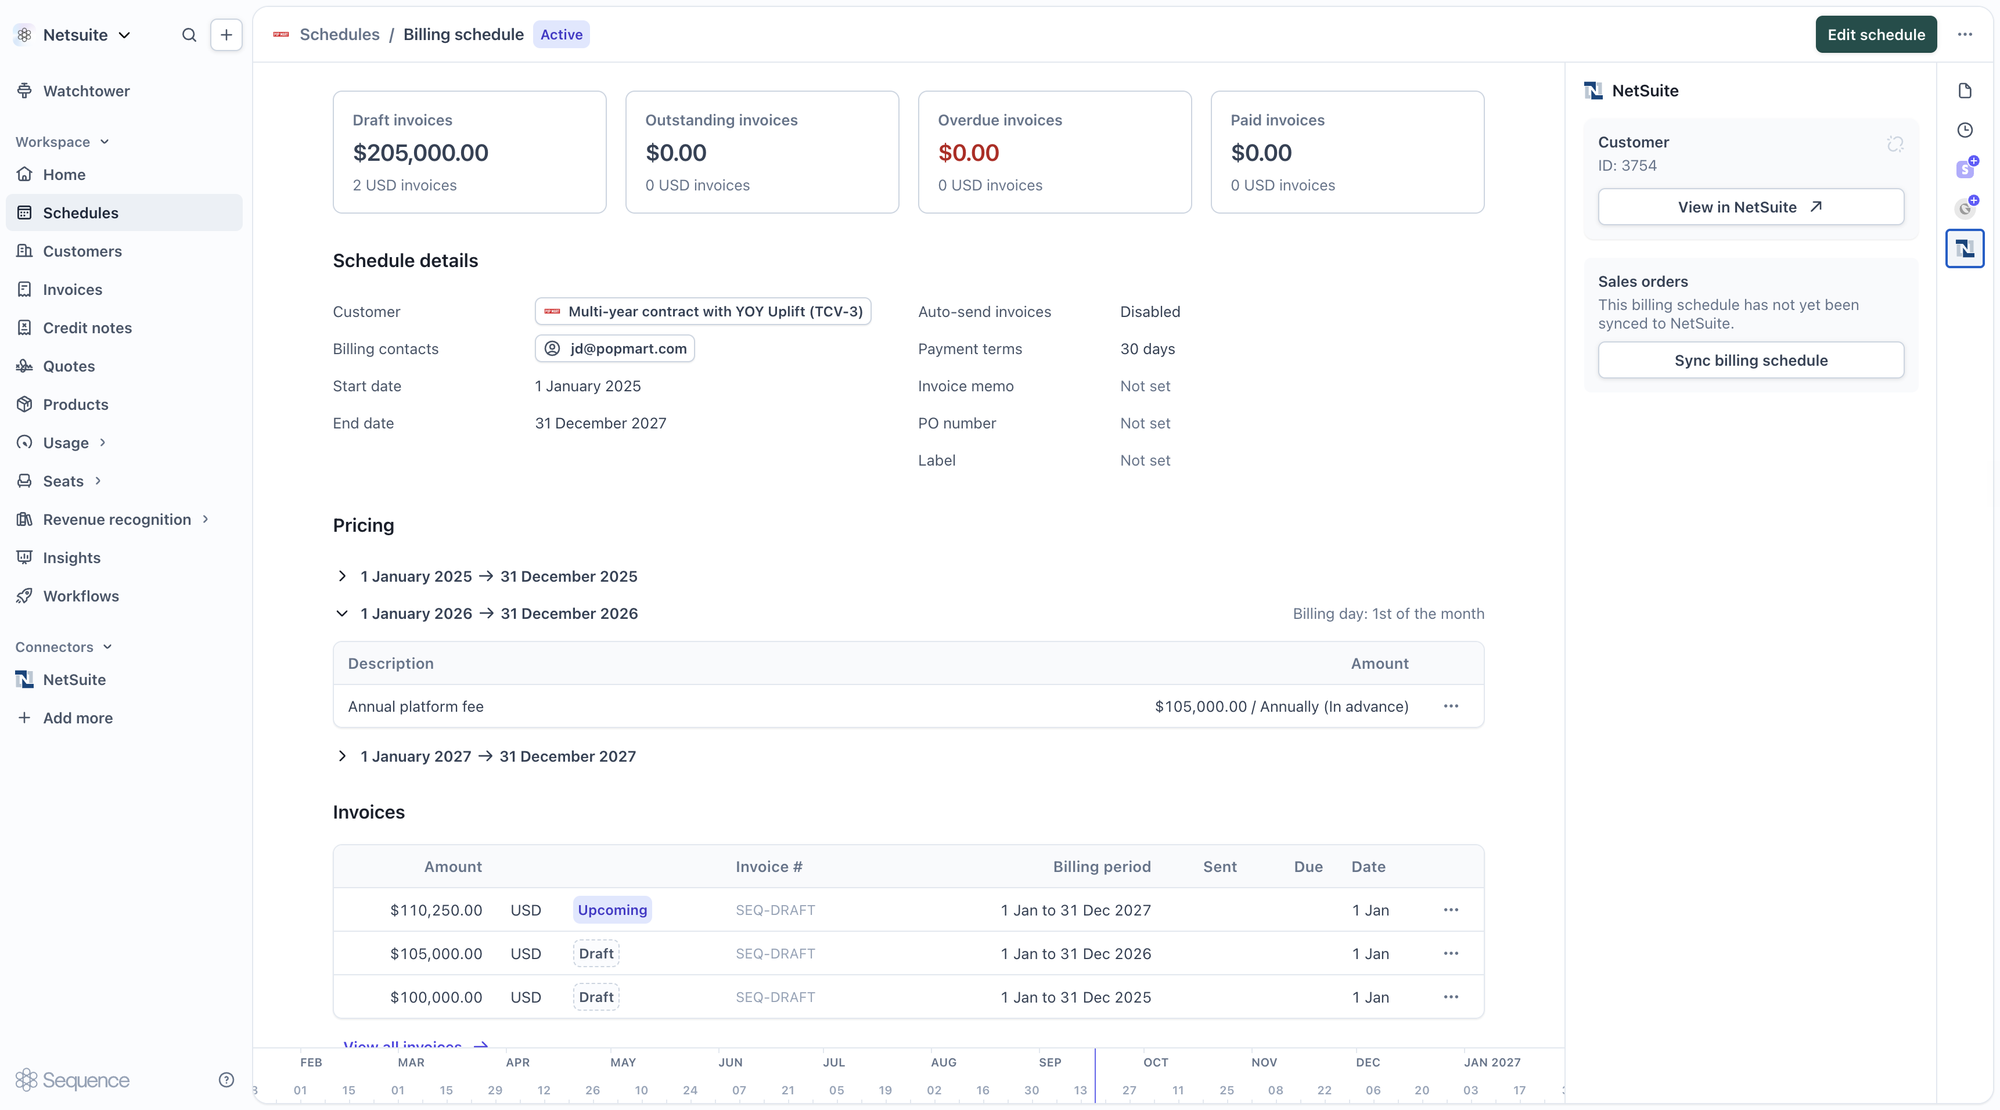Expand the Revenue recognition submenu
The width and height of the screenshot is (2000, 1110).
click(205, 519)
